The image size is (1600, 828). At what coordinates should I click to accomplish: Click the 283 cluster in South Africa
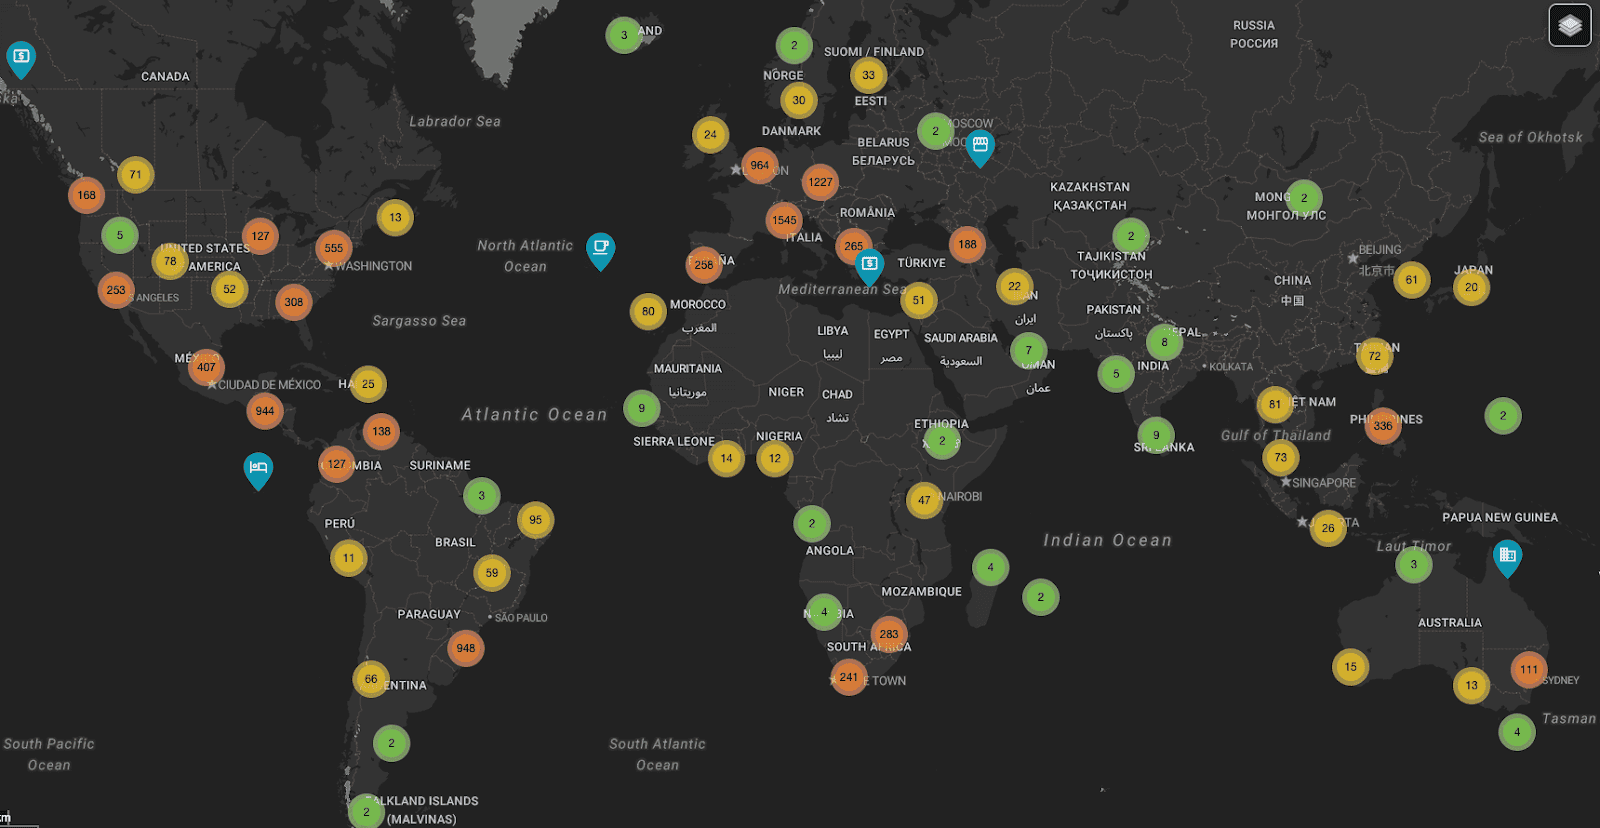889,634
